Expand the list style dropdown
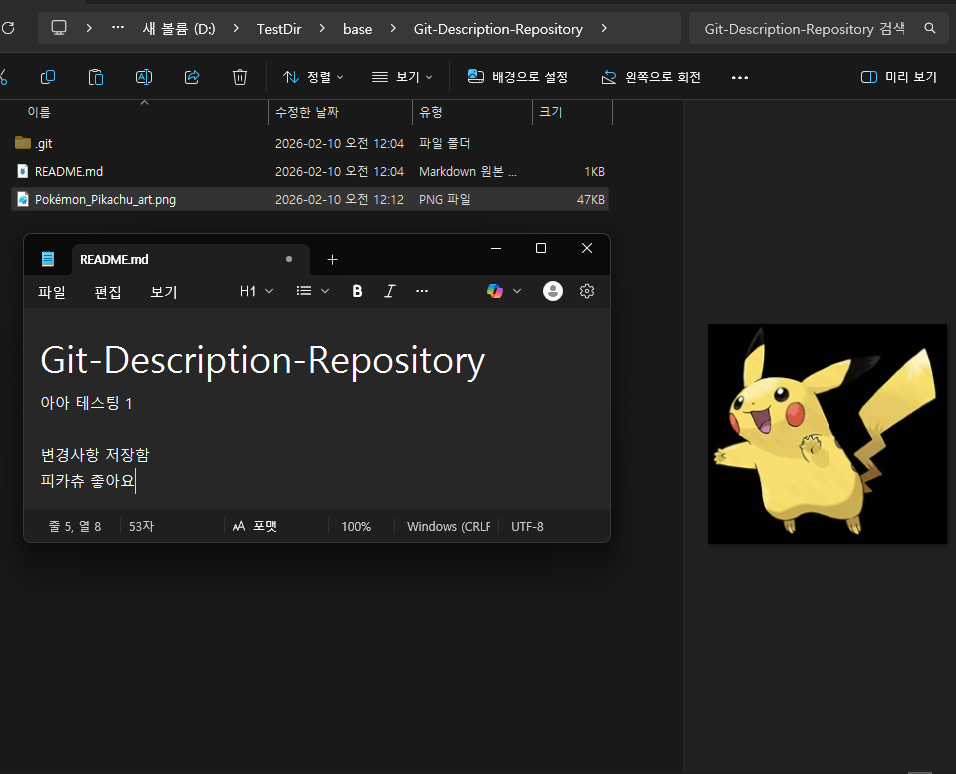This screenshot has height=774, width=956. click(313, 291)
